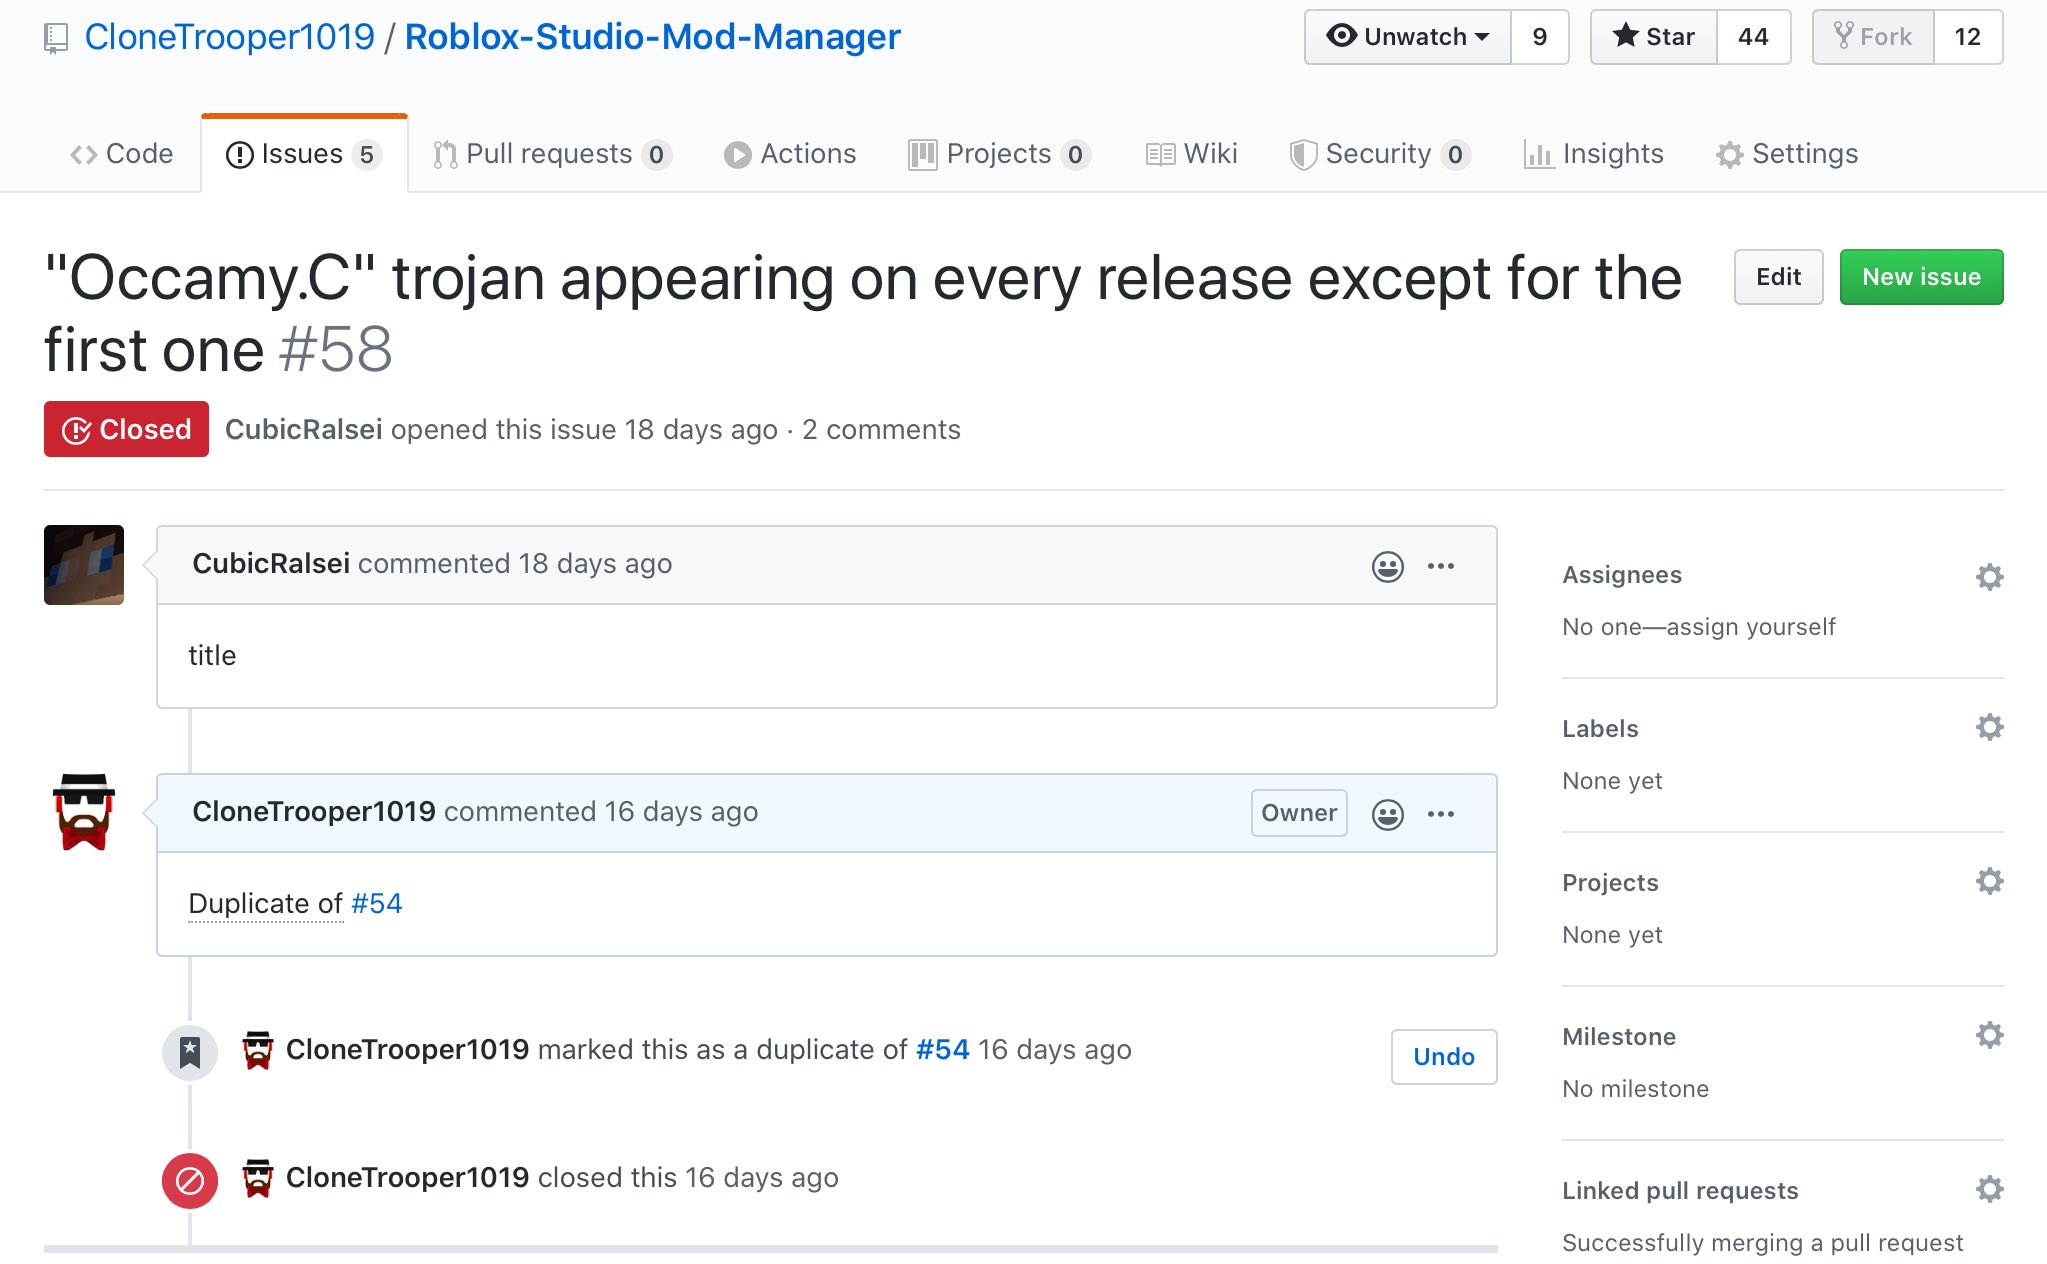Click the green New issue button
This screenshot has width=2047, height=1264.
click(x=1920, y=277)
